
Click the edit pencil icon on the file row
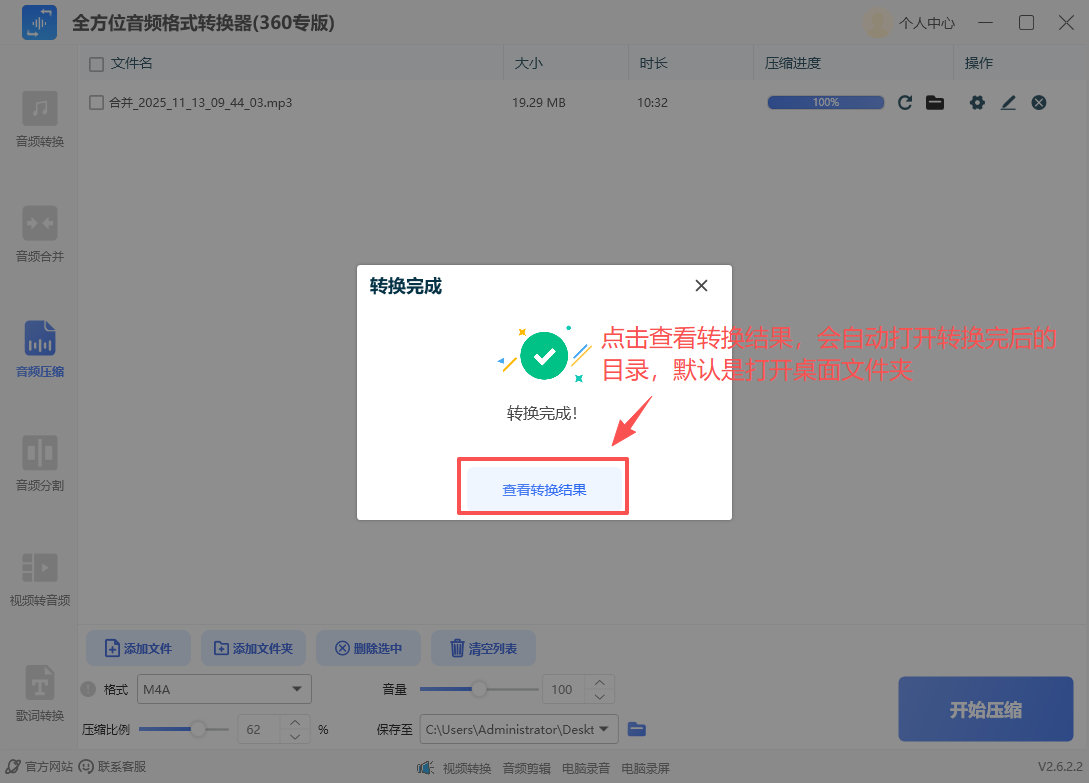[1008, 102]
